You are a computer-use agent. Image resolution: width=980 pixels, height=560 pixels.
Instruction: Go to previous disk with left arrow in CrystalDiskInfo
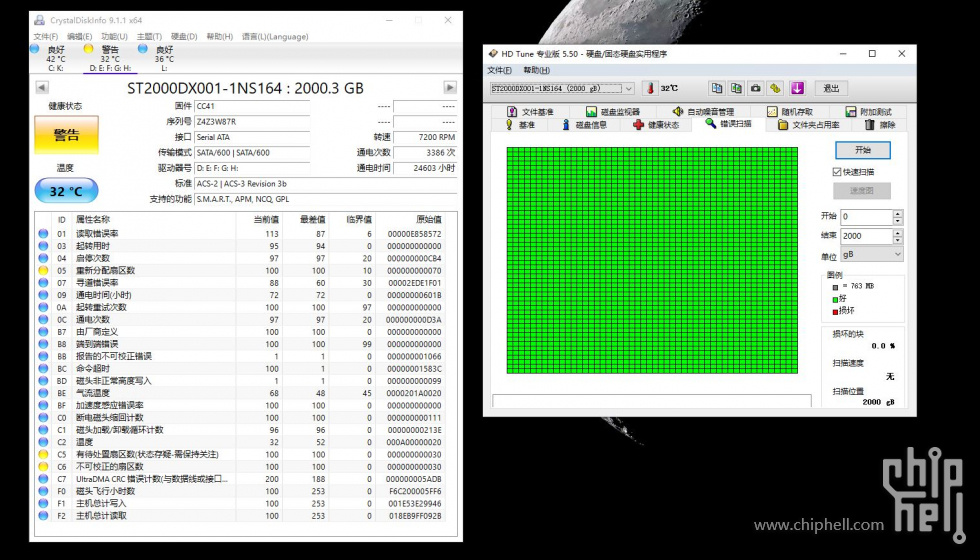[x=42, y=88]
